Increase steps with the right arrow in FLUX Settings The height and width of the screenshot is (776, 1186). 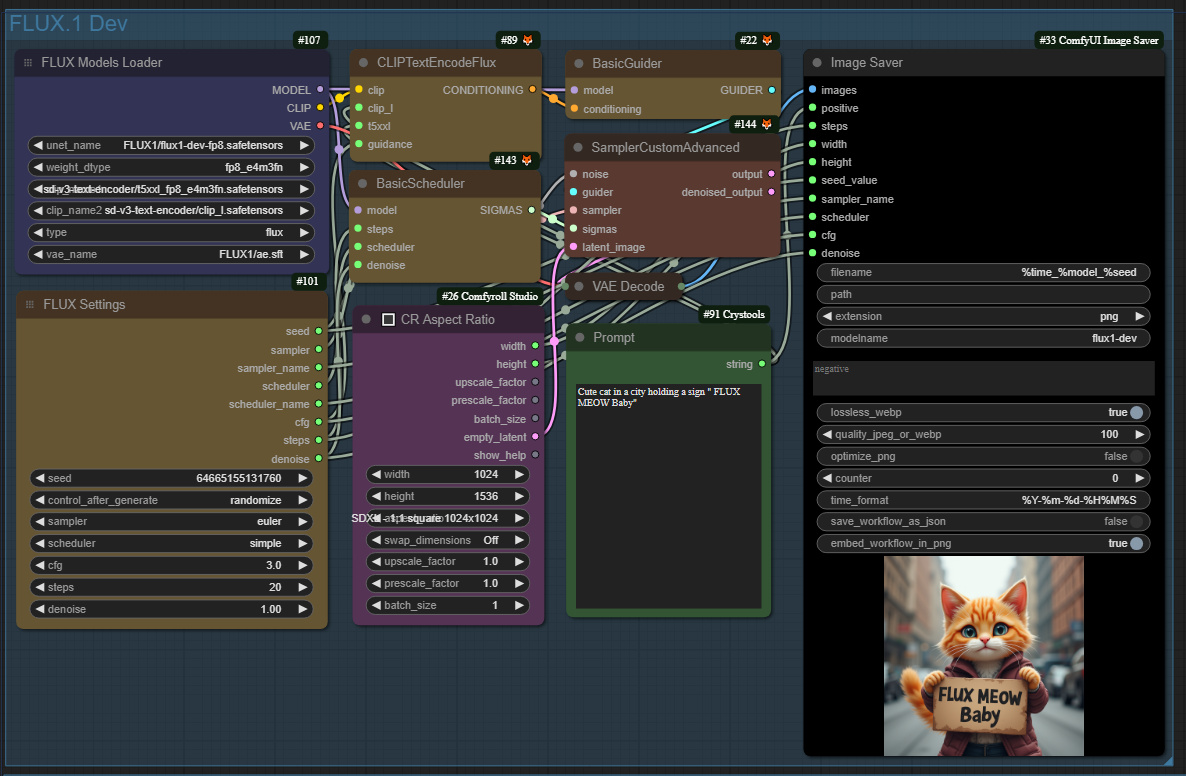point(303,587)
